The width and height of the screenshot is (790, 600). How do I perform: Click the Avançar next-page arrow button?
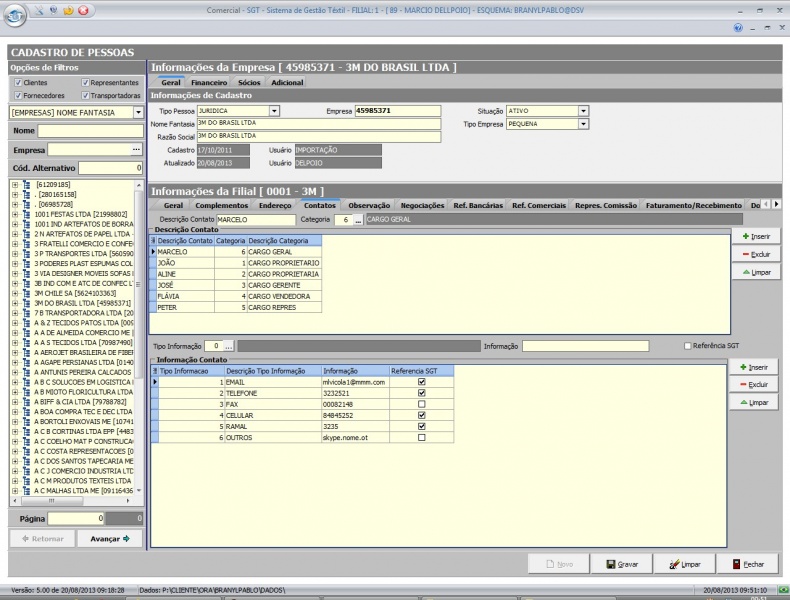tap(110, 538)
